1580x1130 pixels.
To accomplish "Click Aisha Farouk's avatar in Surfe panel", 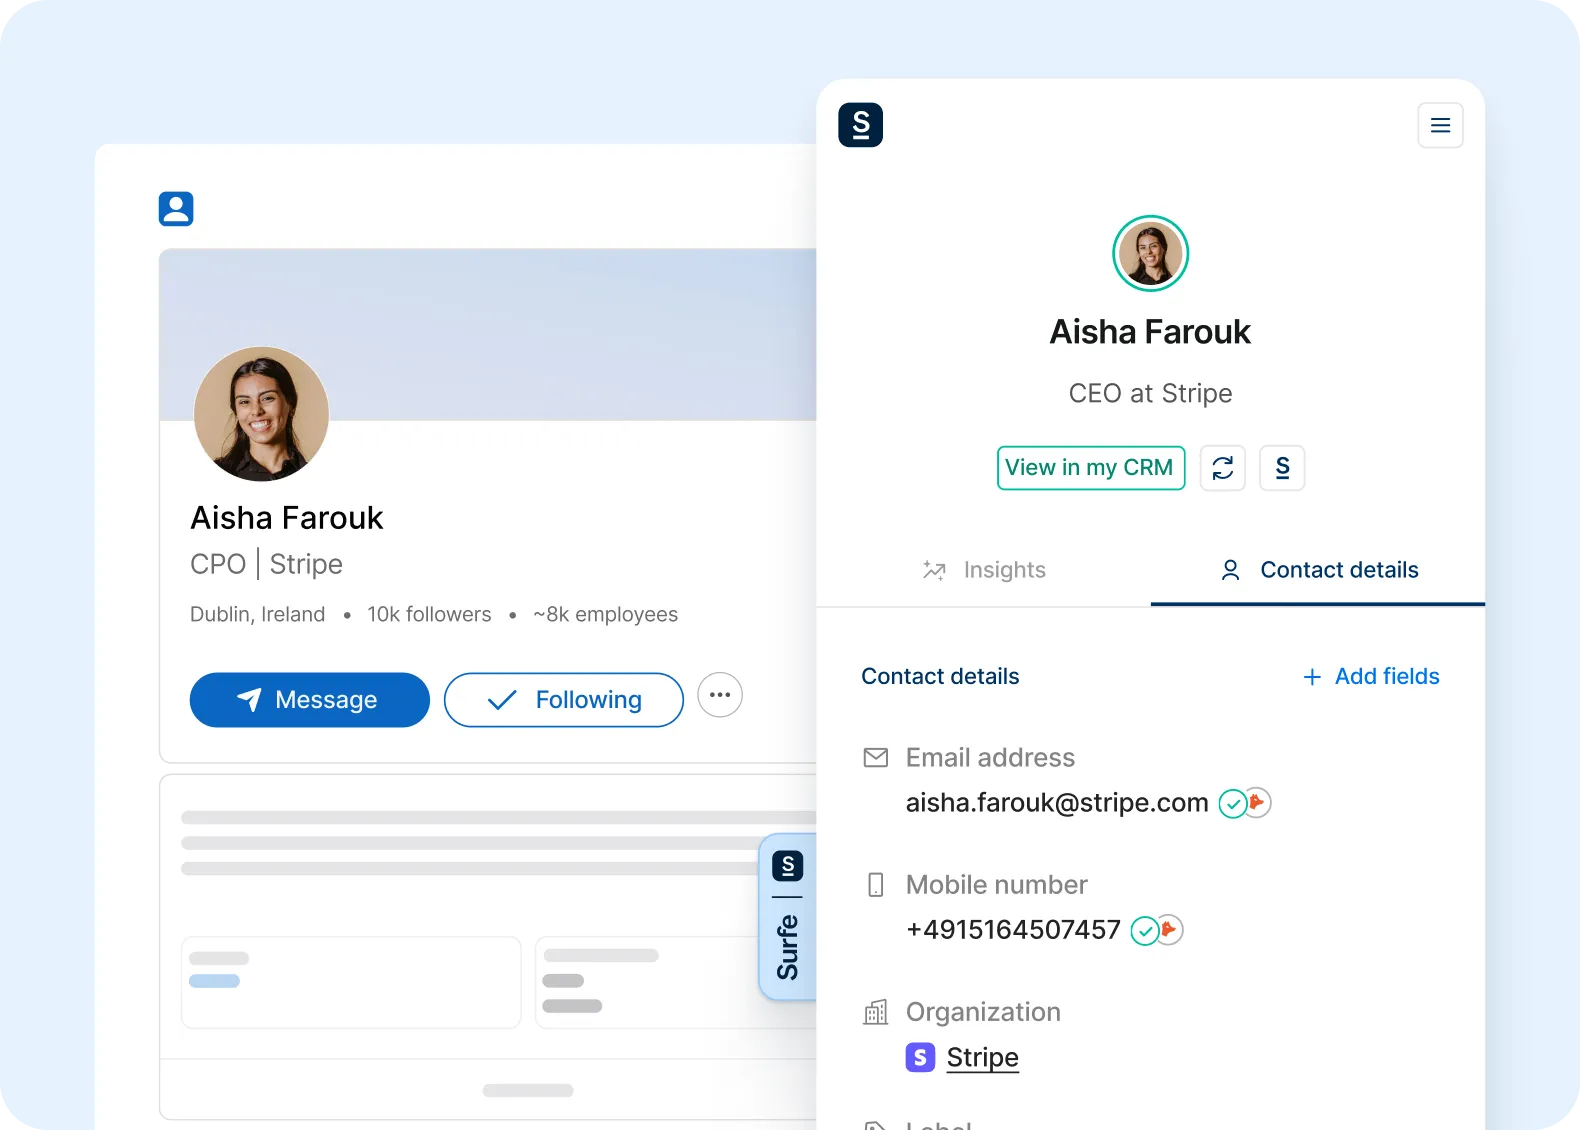I will [x=1150, y=253].
